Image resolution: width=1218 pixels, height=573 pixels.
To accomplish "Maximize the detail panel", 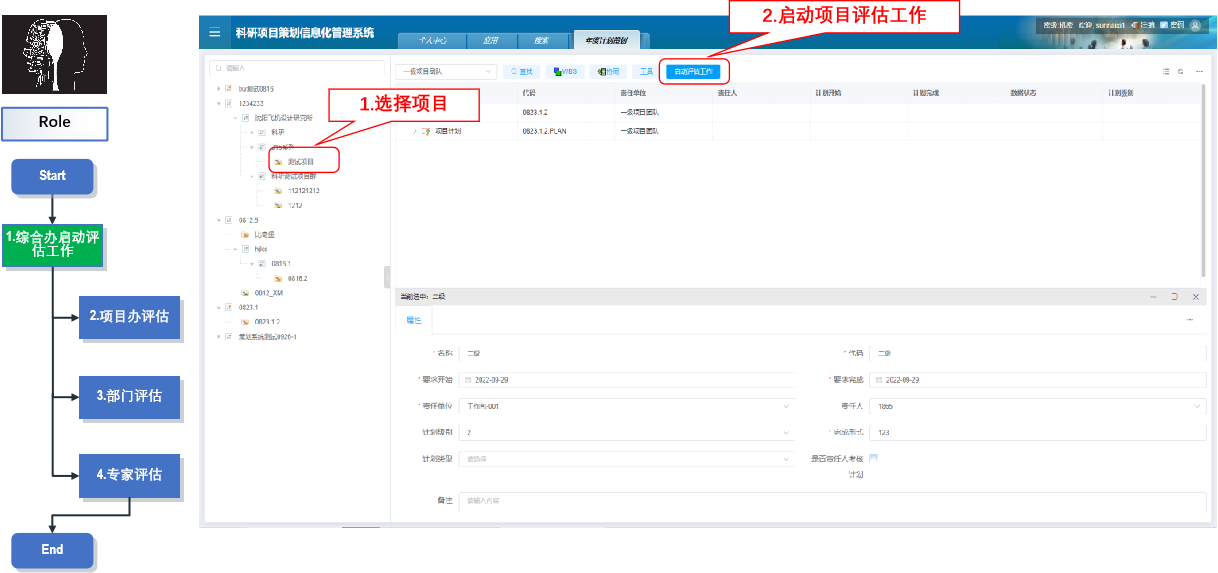I will tap(1175, 297).
